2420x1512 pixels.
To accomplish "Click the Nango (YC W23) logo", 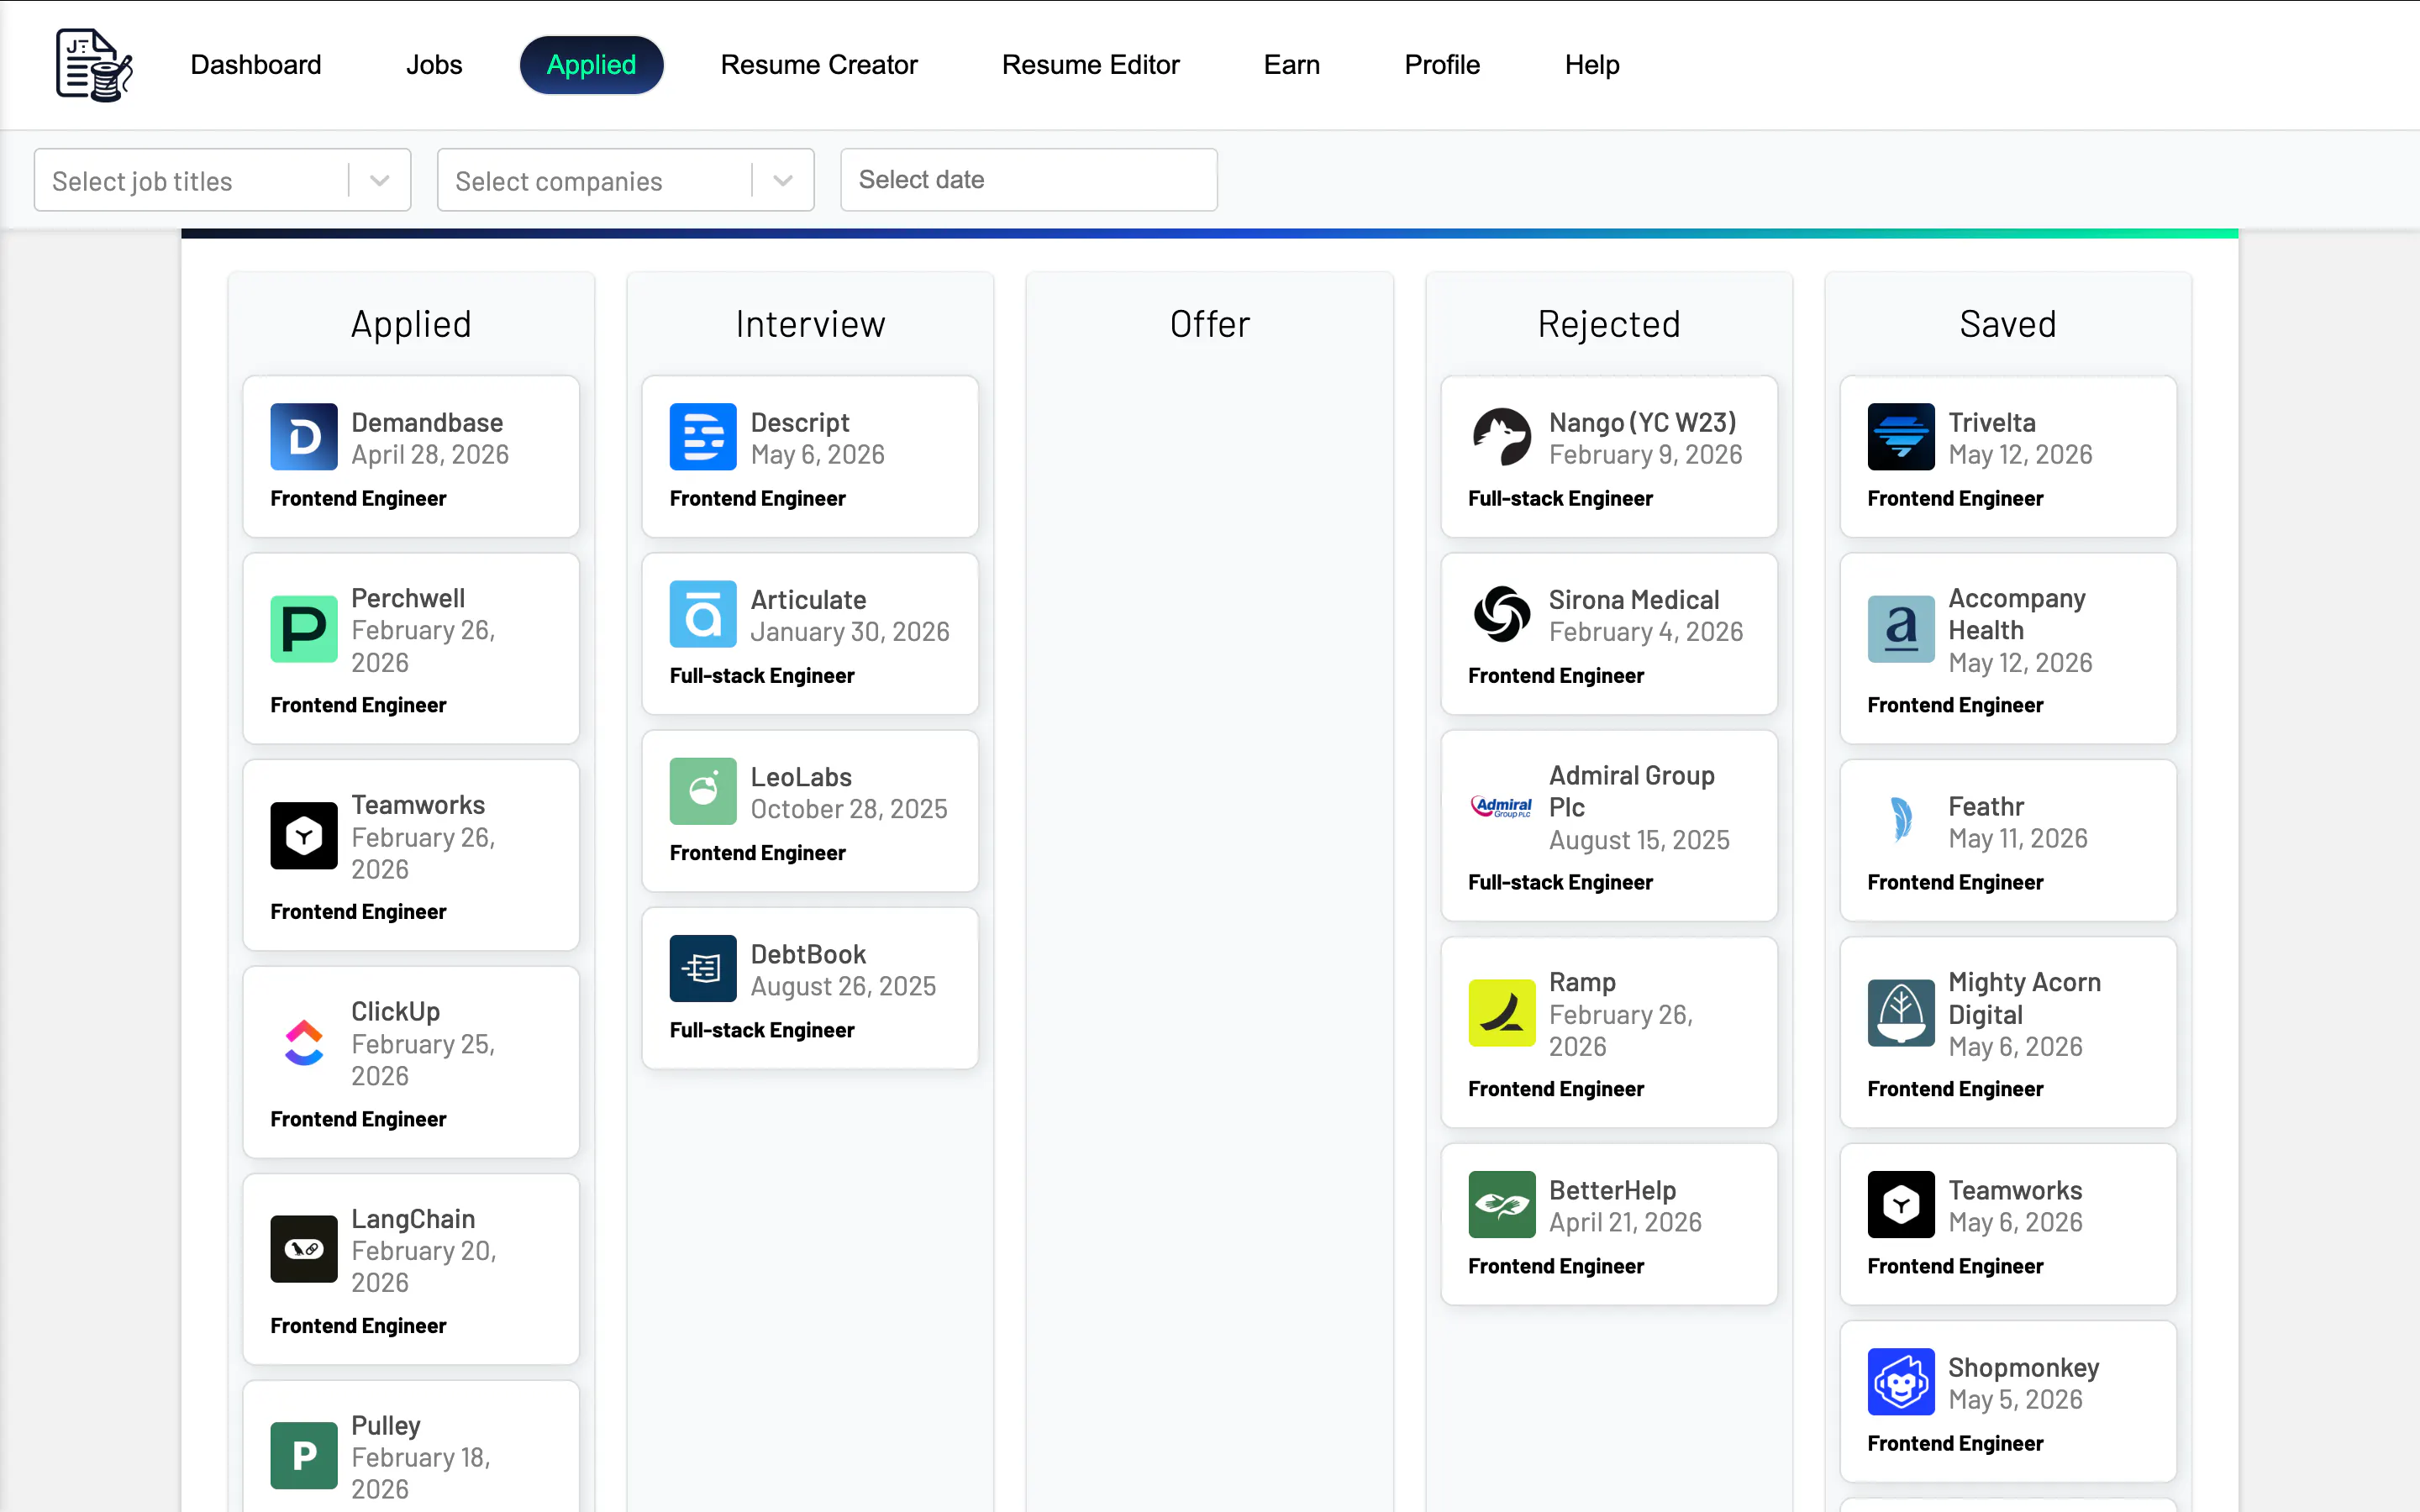I will point(1502,437).
